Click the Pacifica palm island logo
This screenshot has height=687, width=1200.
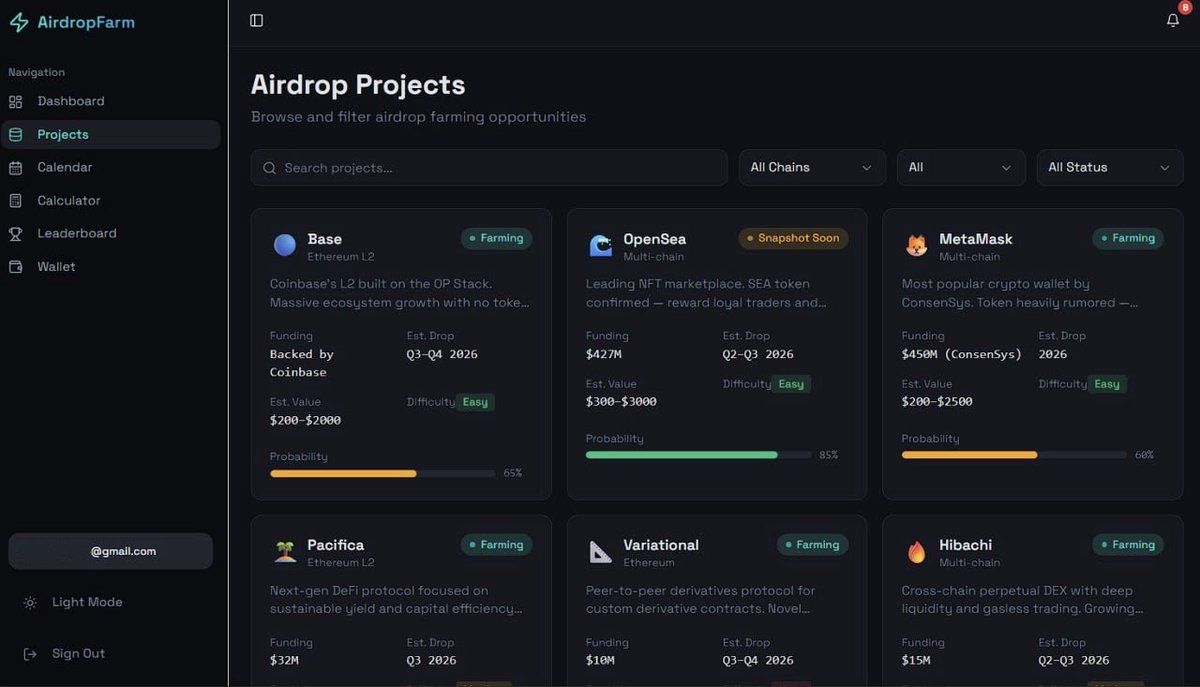pyautogui.click(x=285, y=552)
